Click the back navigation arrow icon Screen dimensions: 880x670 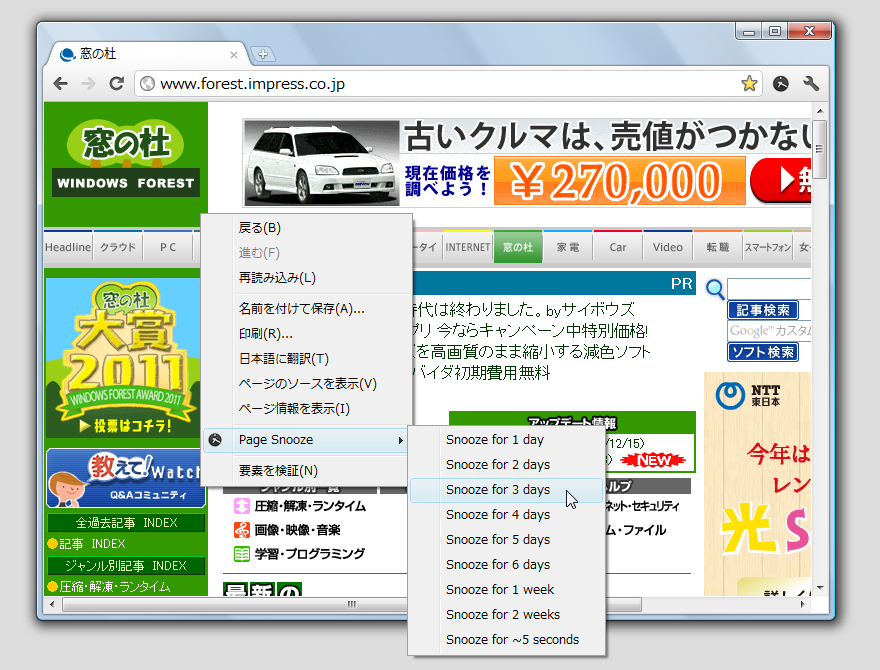point(60,84)
